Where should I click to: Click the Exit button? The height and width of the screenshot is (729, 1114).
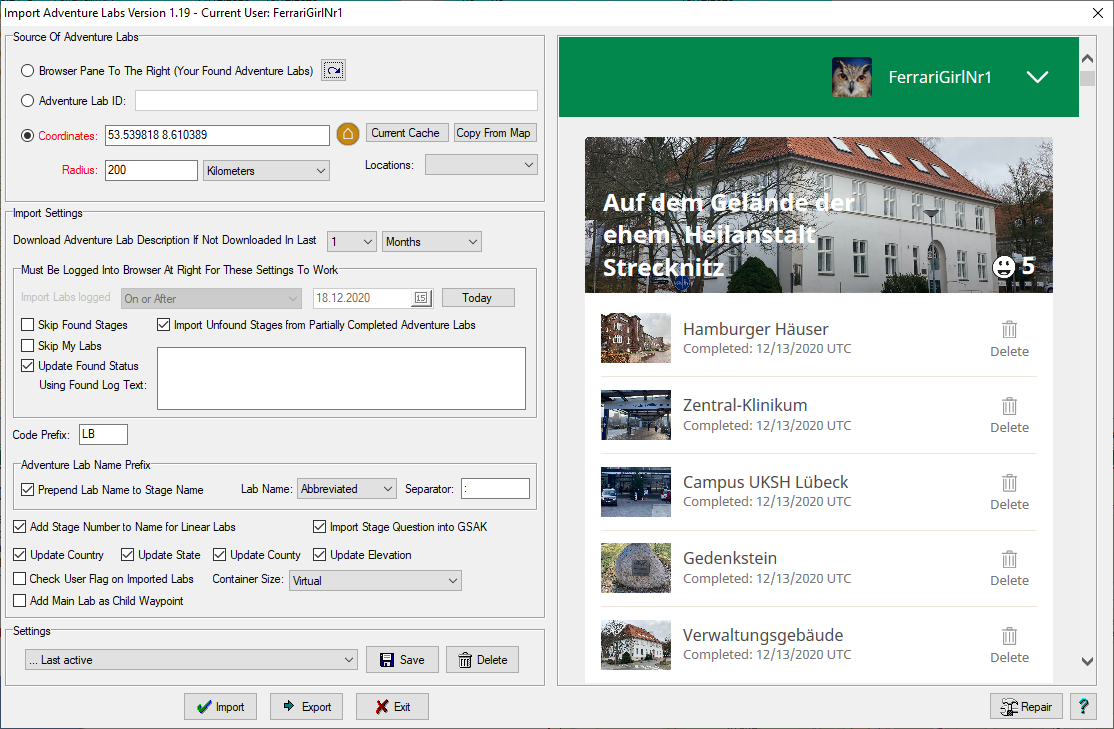(393, 706)
